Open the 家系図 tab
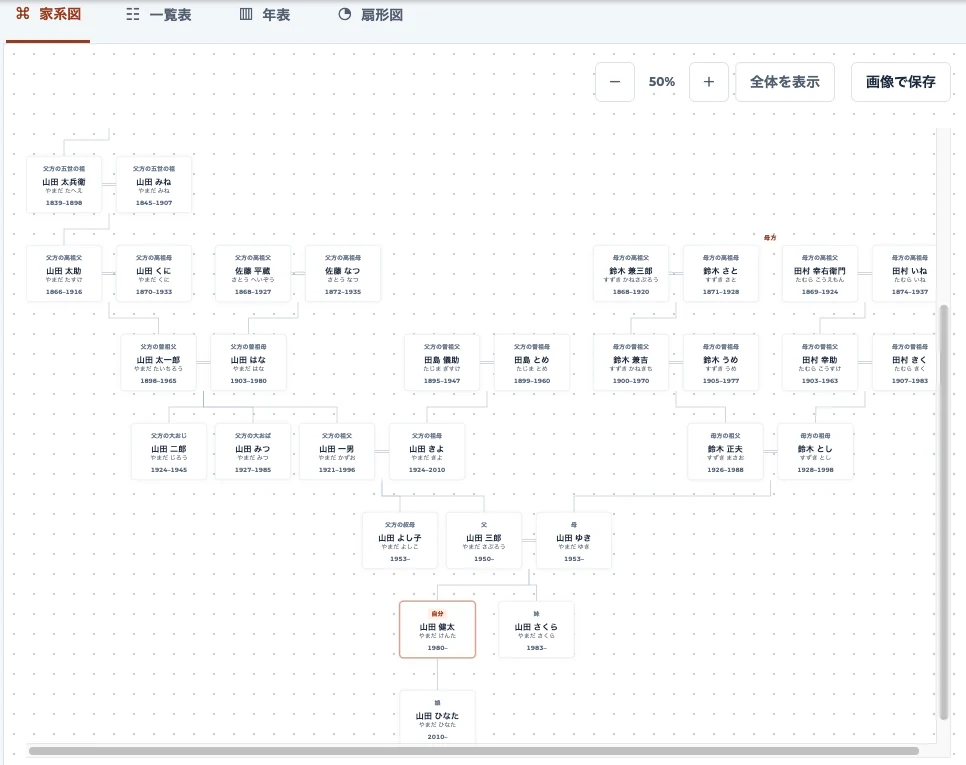Viewport: 966px width, 765px height. (48, 15)
